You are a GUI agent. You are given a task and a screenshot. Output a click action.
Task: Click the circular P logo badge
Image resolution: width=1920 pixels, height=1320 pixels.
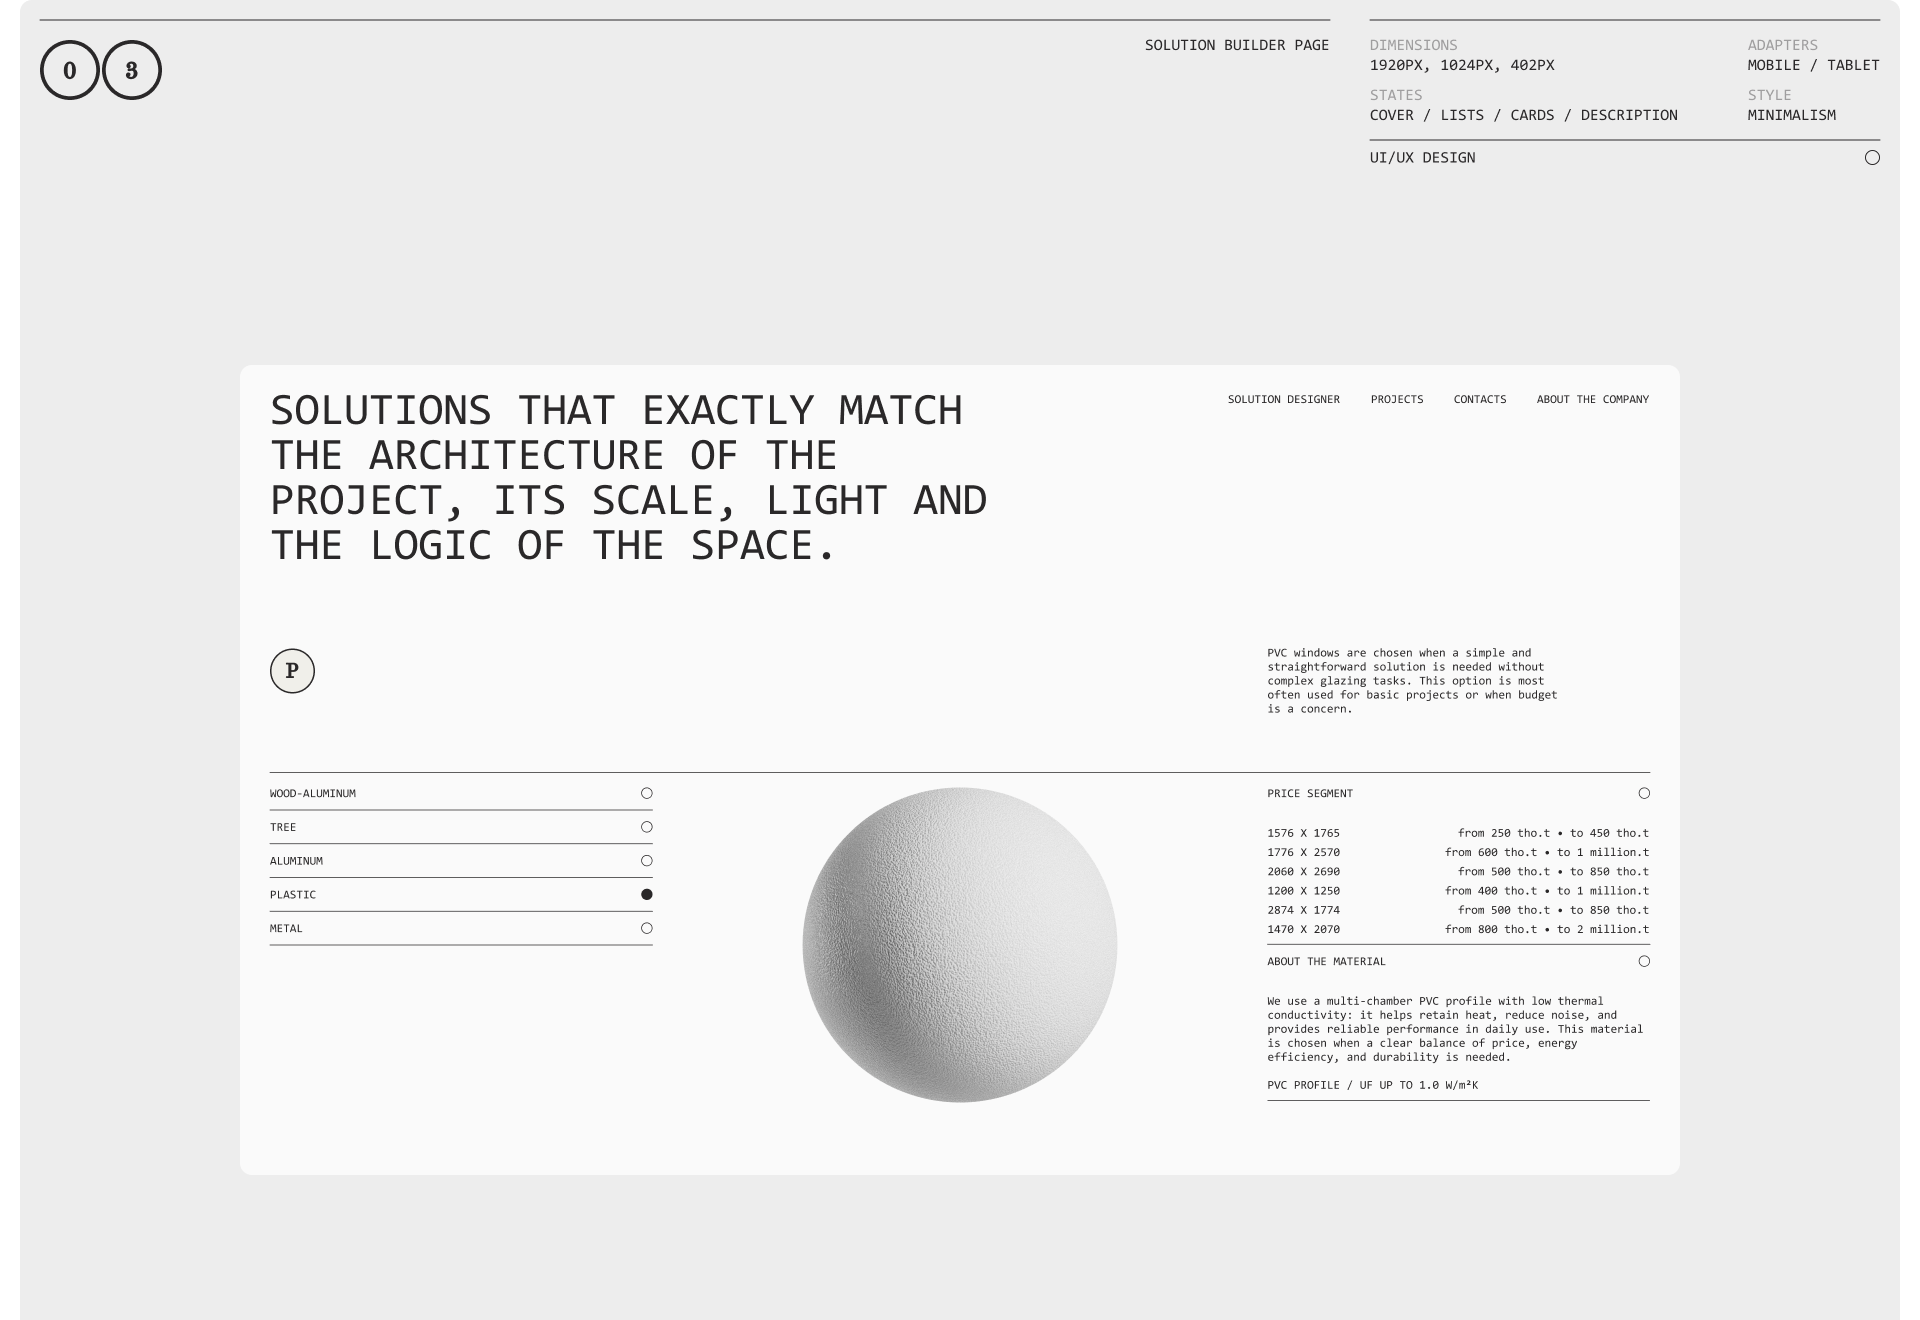[x=292, y=671]
